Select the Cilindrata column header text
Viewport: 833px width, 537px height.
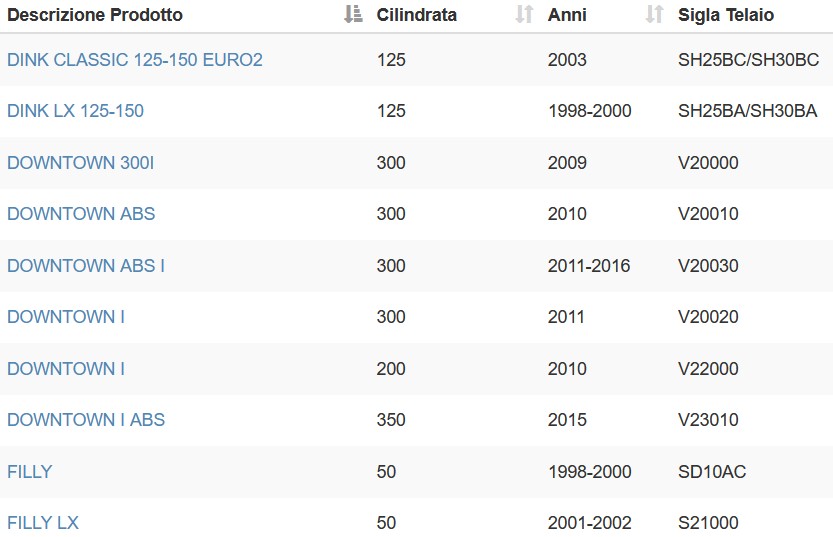416,15
